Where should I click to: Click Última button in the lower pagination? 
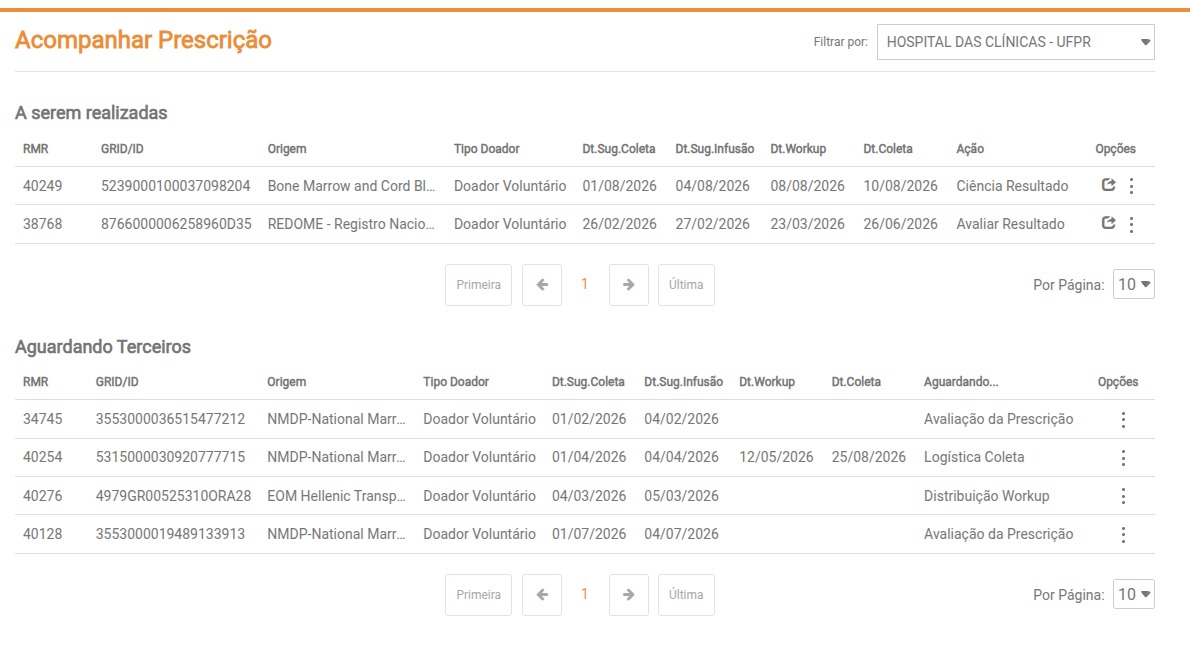click(686, 595)
